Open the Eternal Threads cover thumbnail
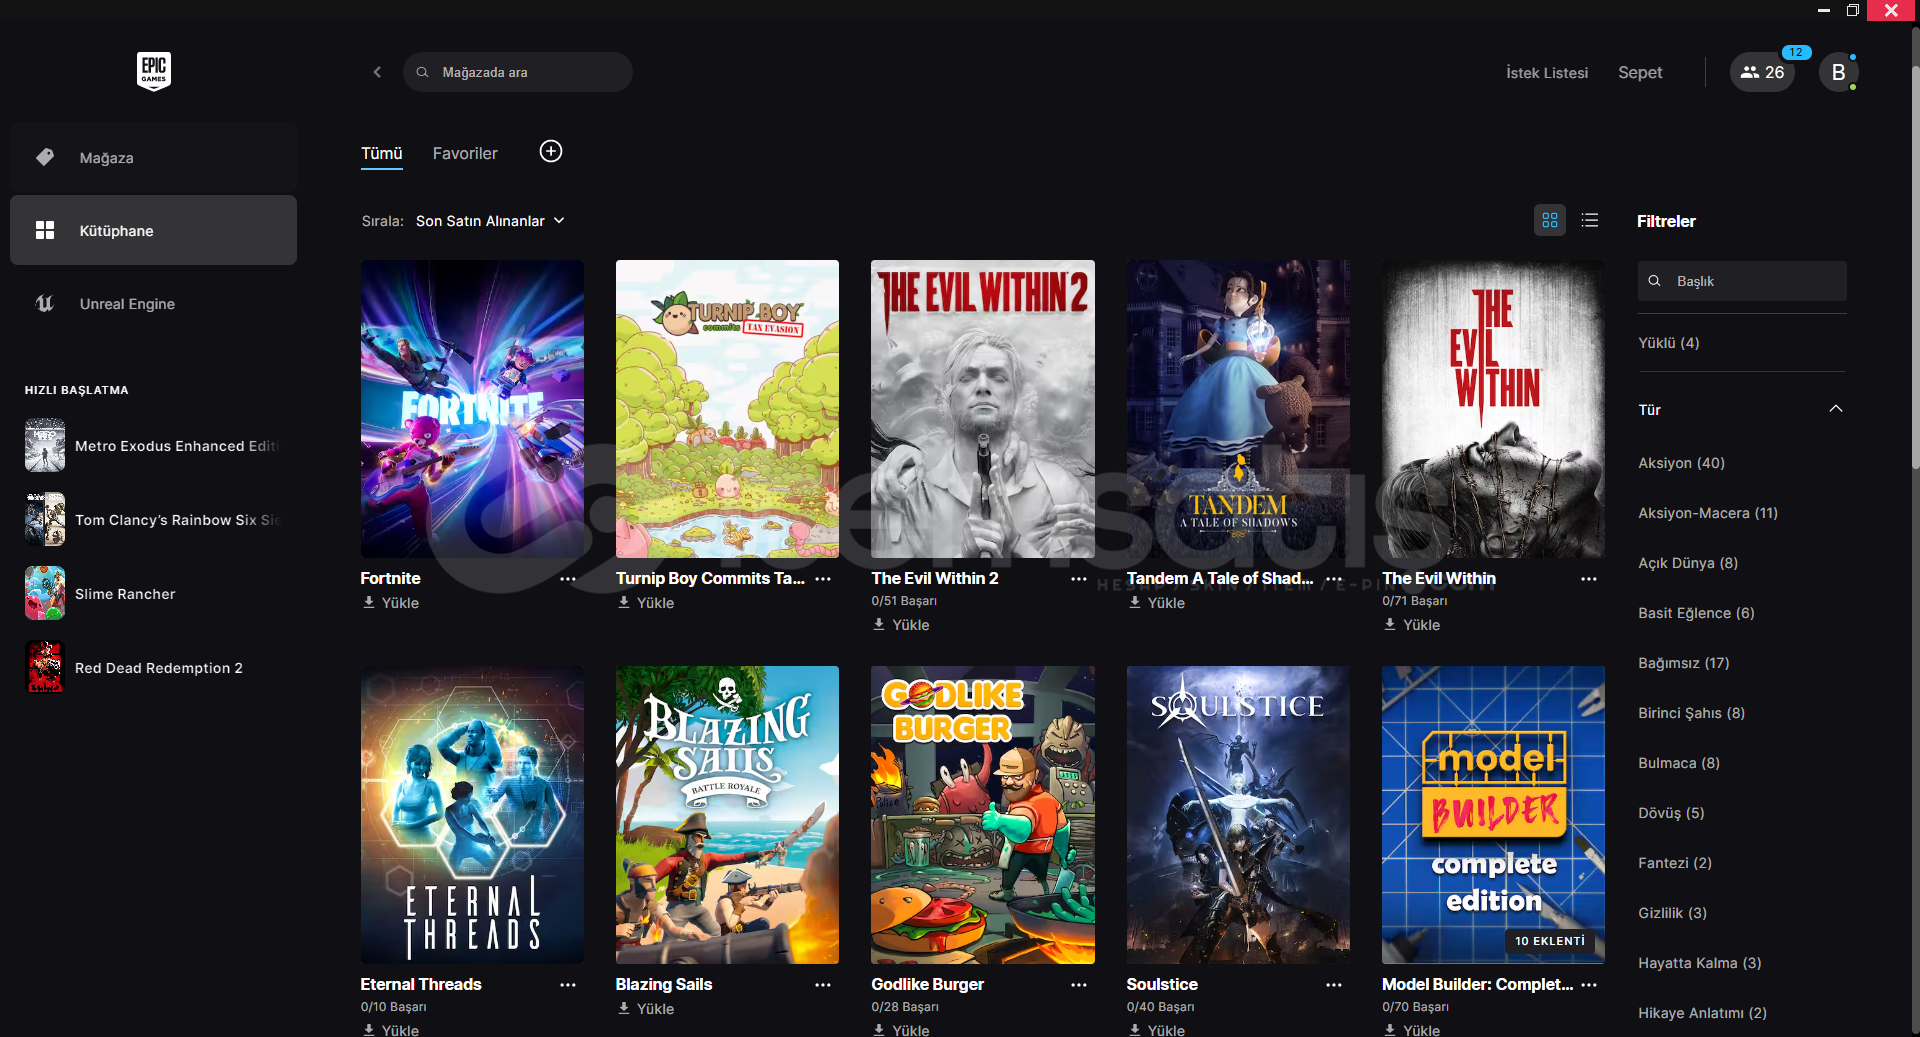The height and width of the screenshot is (1037, 1920). point(472,815)
